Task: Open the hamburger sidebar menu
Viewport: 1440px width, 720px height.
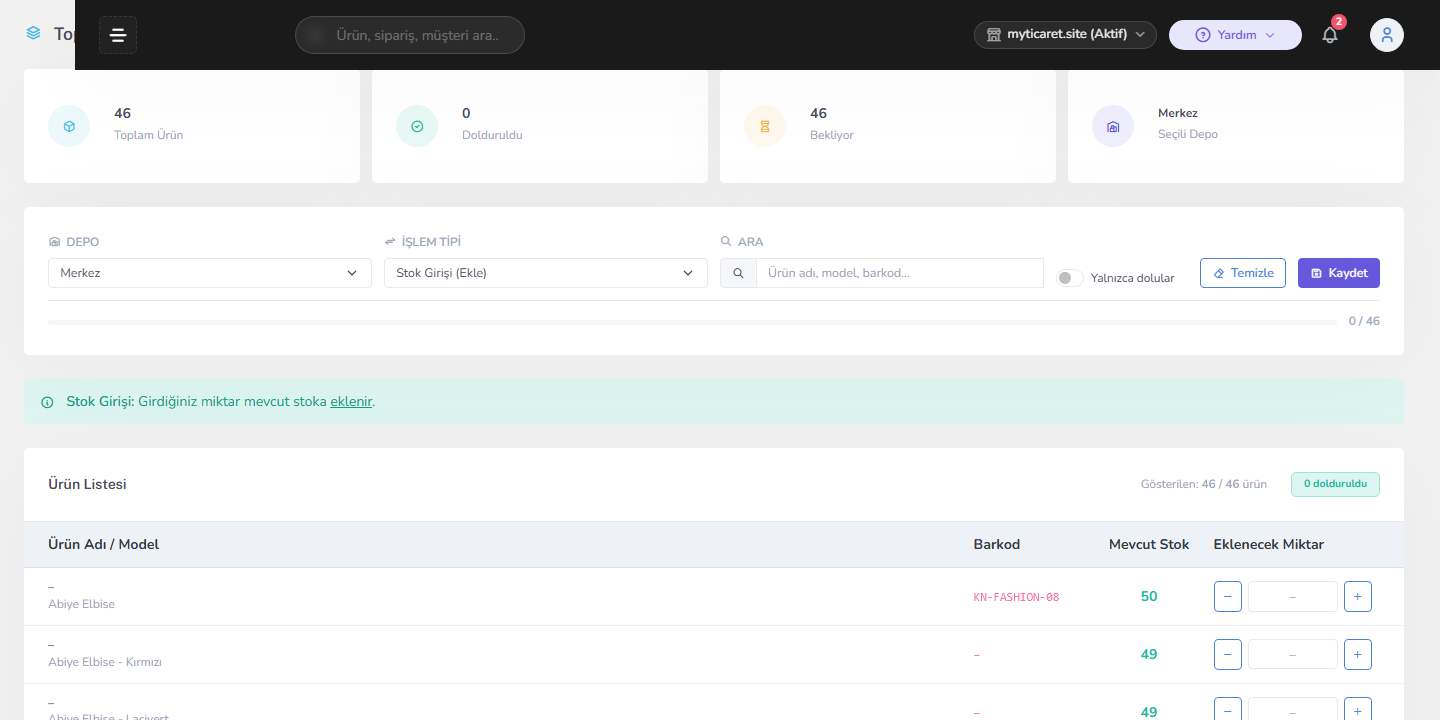Action: coord(118,35)
